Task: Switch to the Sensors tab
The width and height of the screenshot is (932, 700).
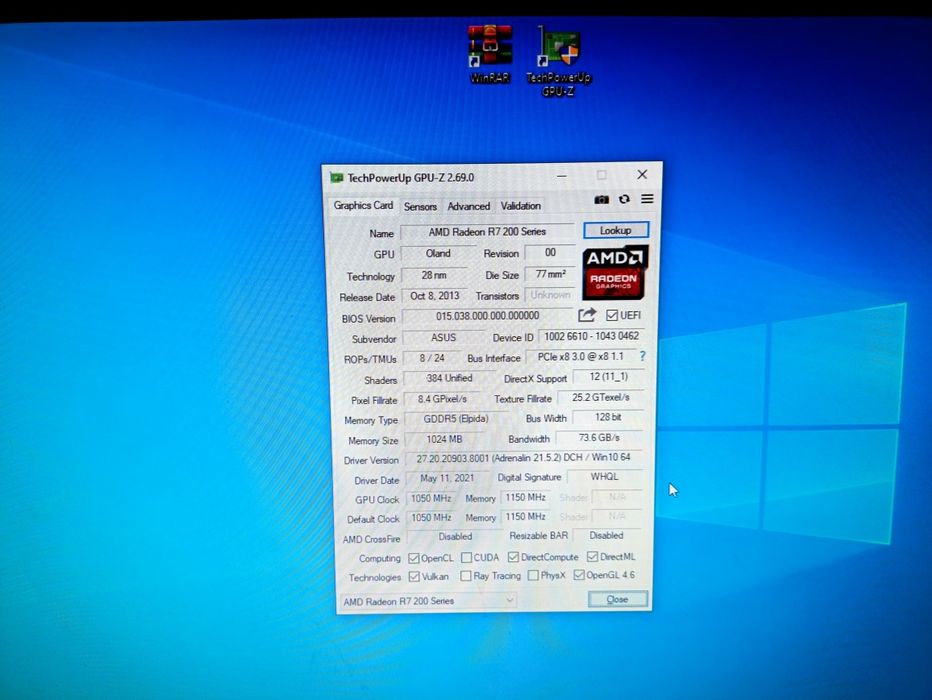Action: pyautogui.click(x=420, y=207)
